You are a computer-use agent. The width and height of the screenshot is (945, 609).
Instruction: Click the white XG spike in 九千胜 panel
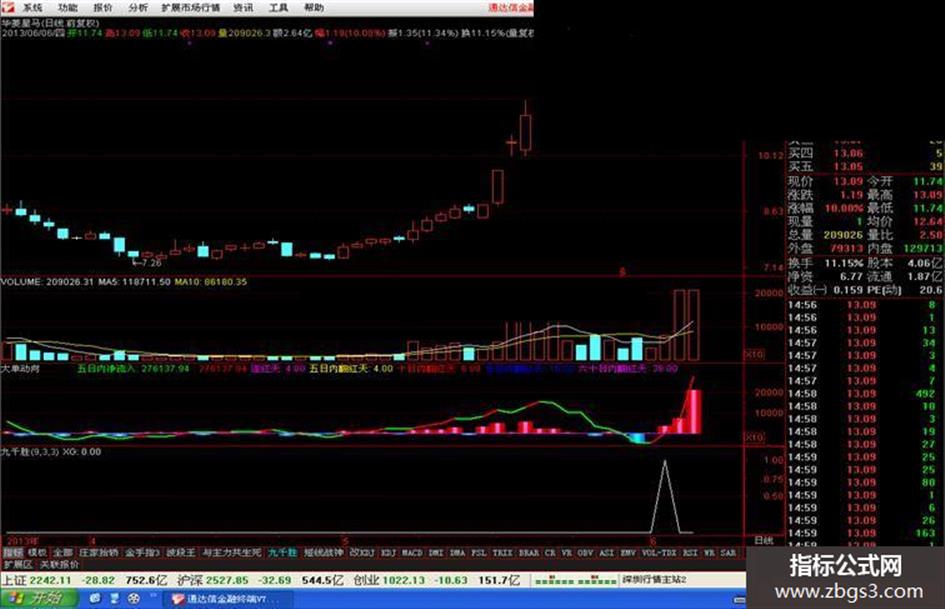click(x=665, y=496)
